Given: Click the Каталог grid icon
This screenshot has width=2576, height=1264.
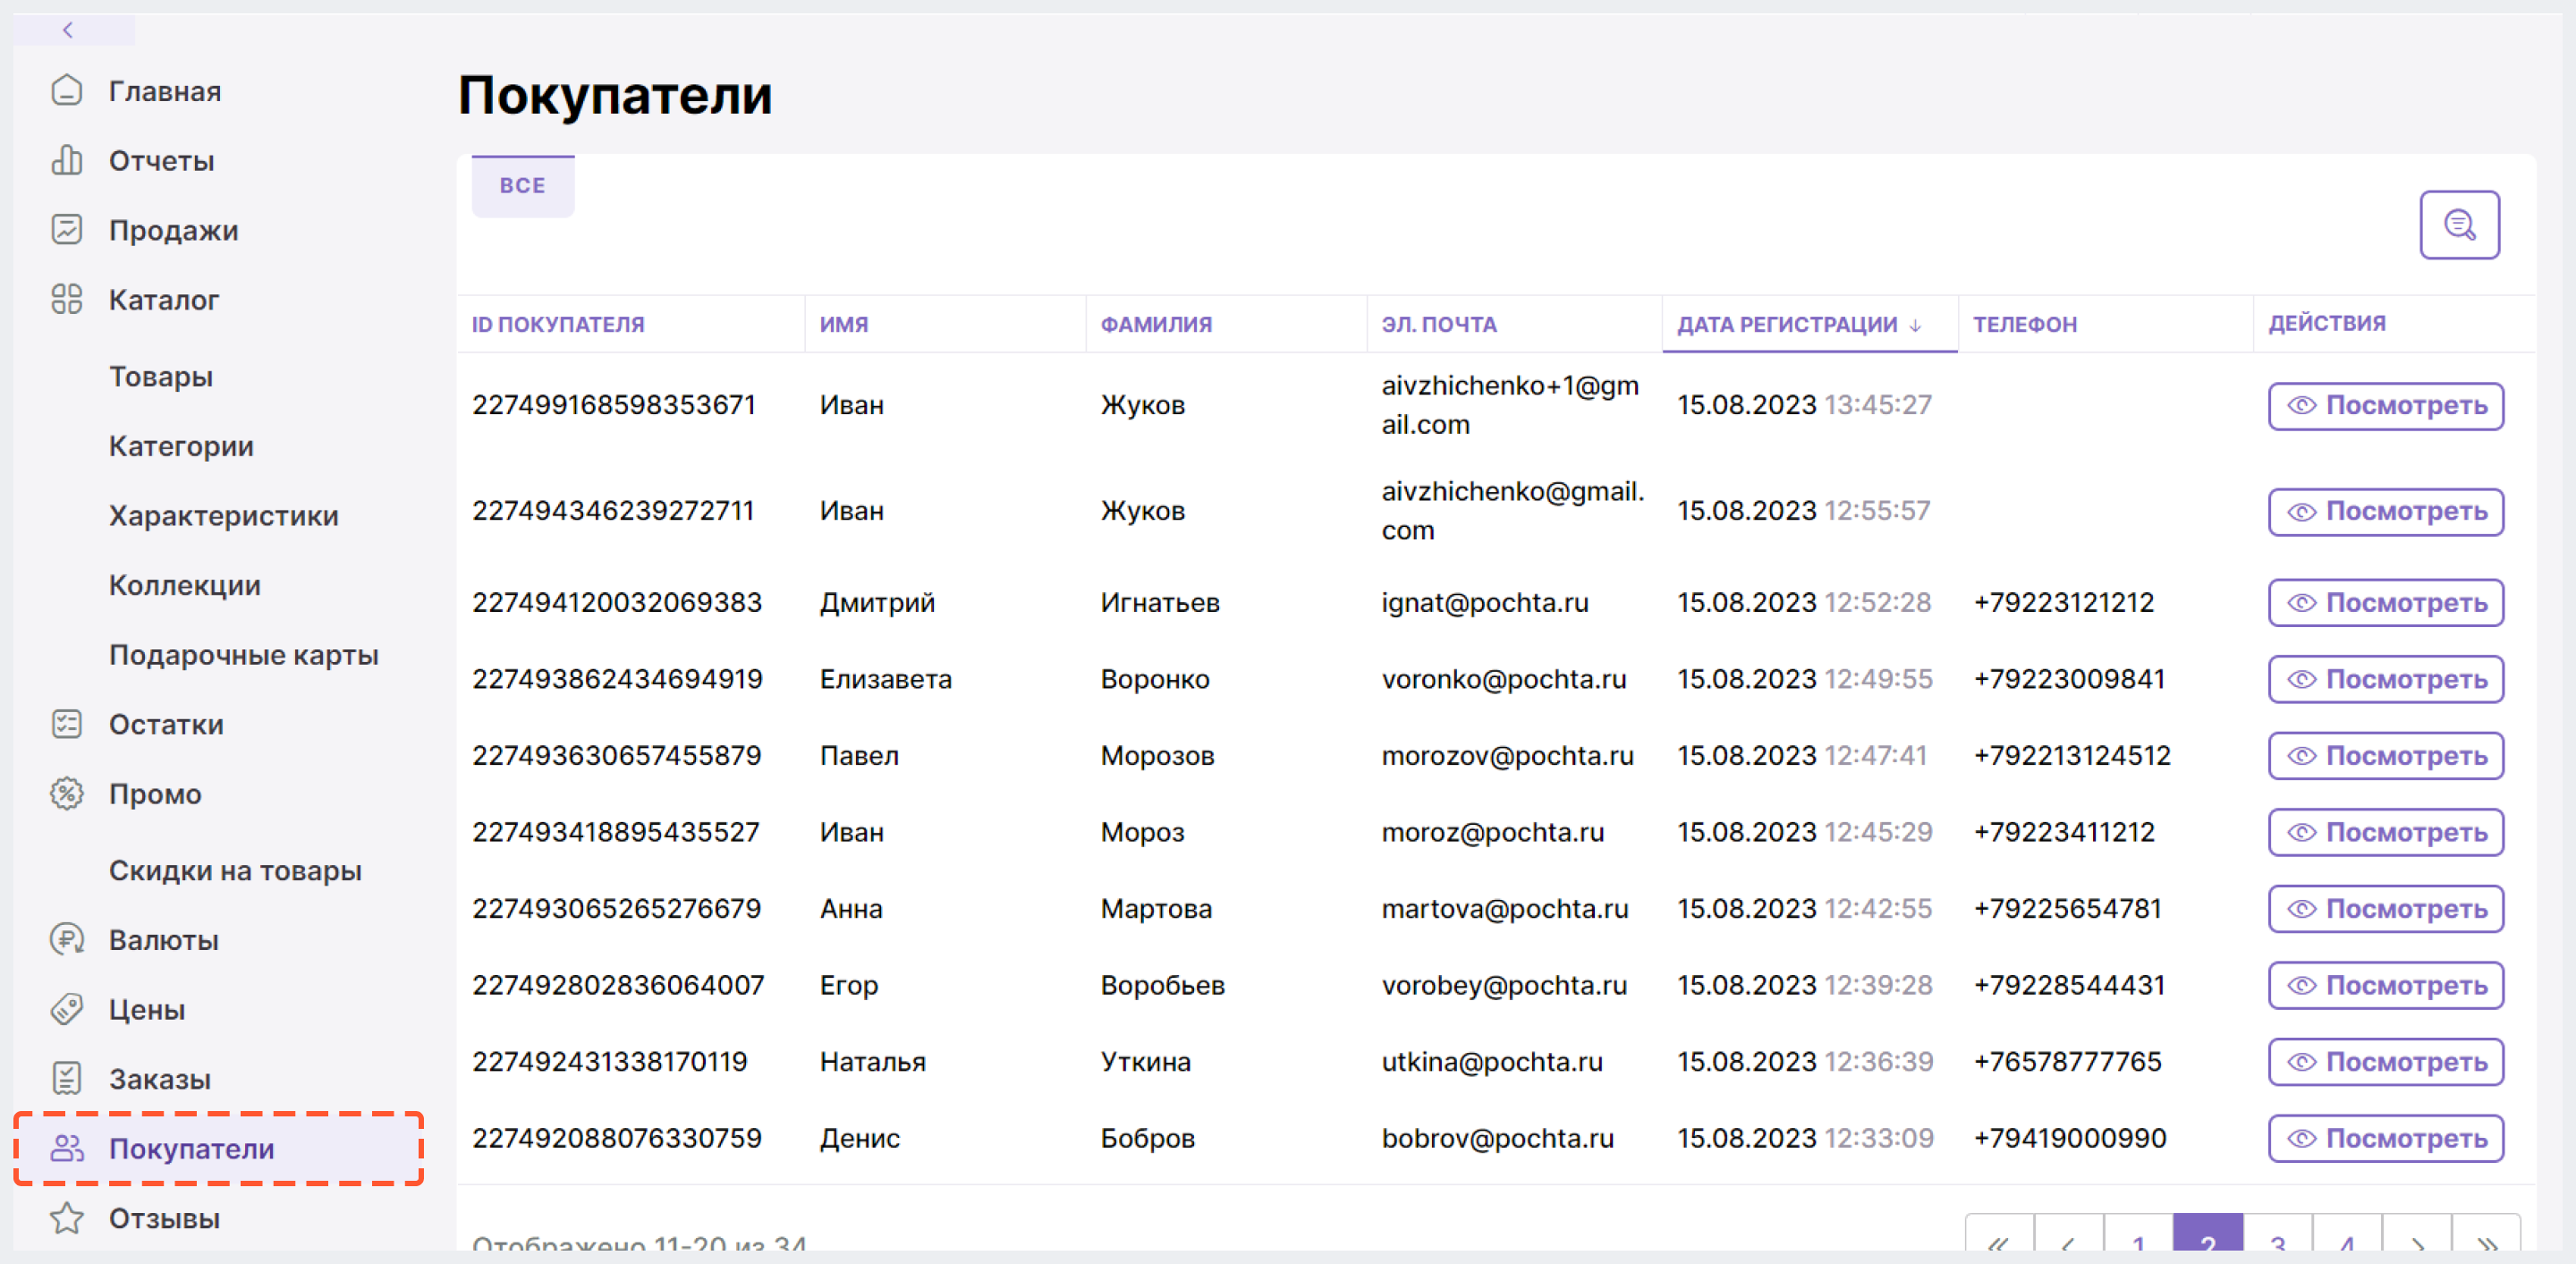Looking at the screenshot, I should 67,299.
